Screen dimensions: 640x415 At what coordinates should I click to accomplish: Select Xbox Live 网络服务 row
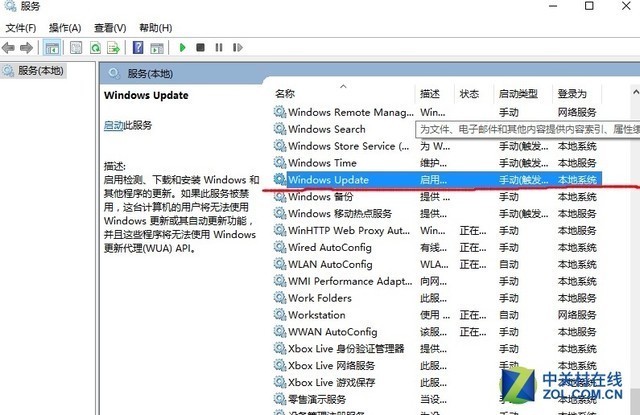pyautogui.click(x=437, y=366)
